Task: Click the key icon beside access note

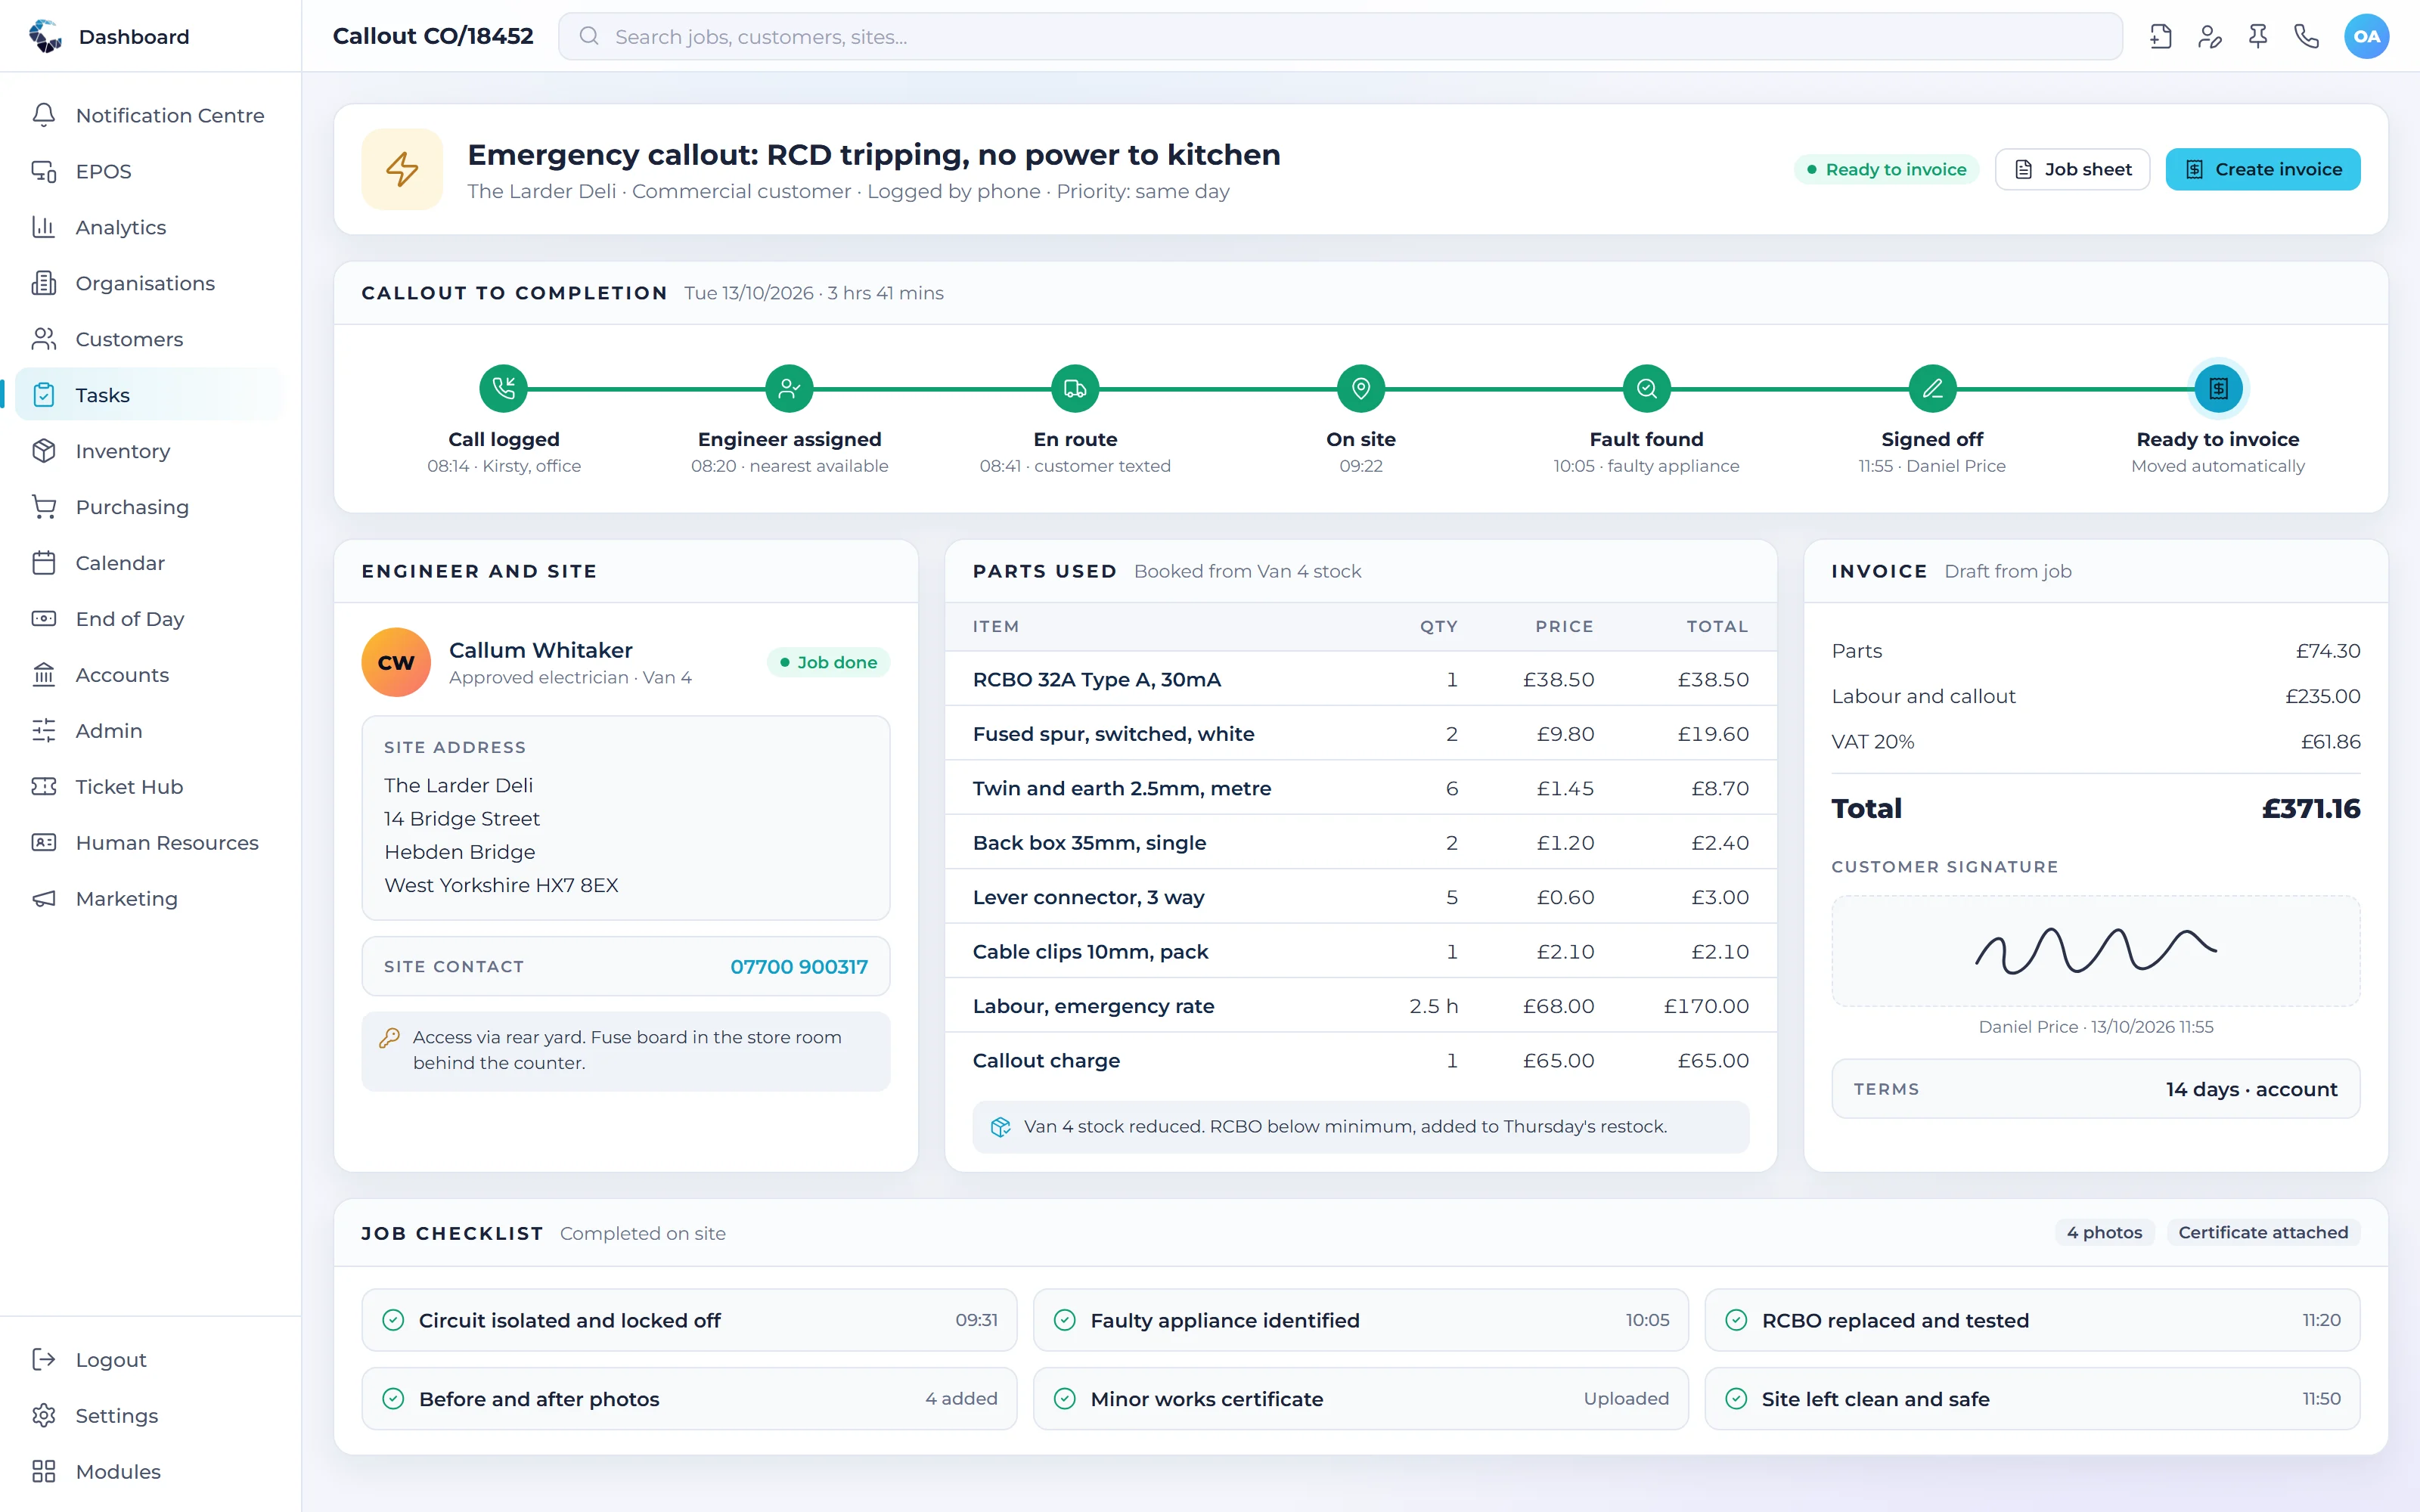Action: click(390, 1038)
